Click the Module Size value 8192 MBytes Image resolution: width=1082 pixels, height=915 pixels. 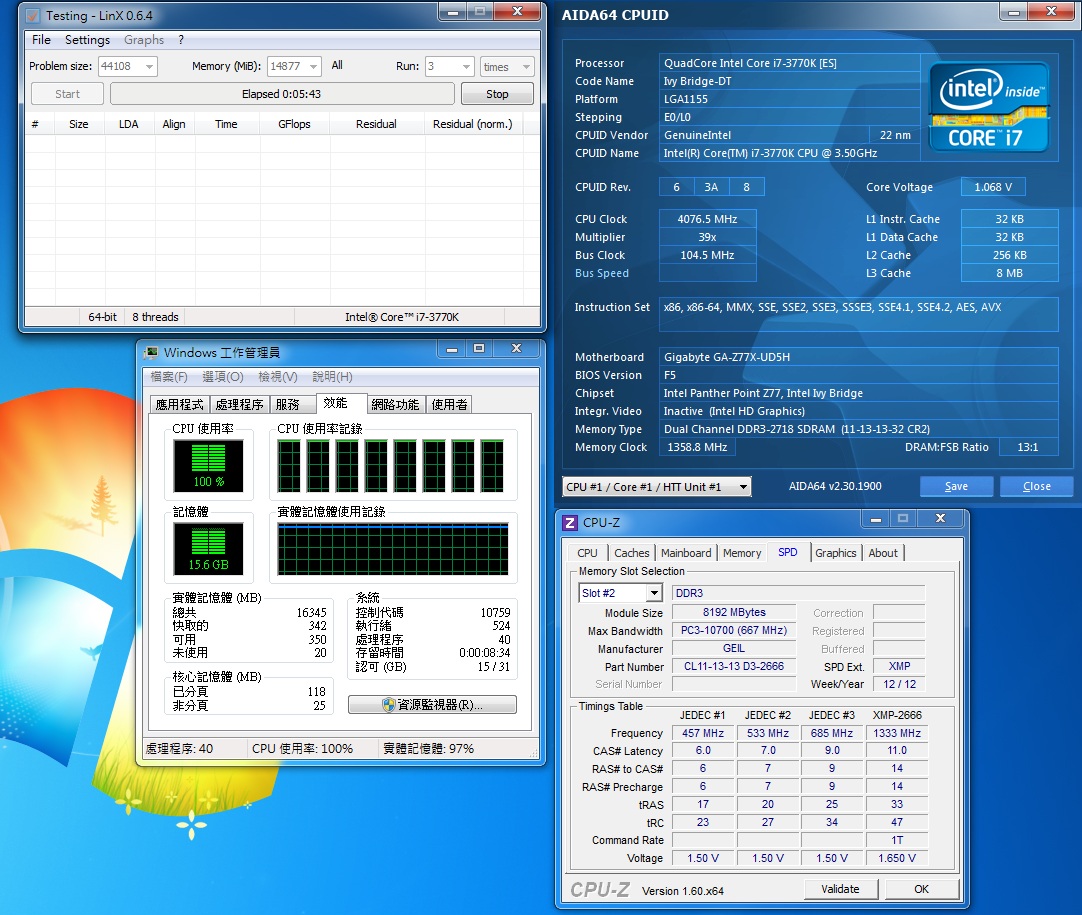click(x=734, y=613)
